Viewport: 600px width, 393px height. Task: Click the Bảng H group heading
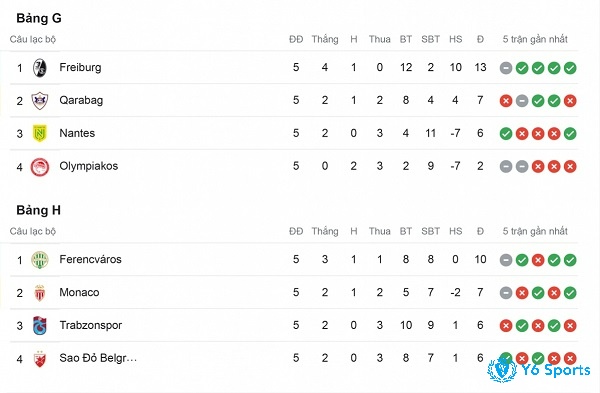pyautogui.click(x=38, y=210)
